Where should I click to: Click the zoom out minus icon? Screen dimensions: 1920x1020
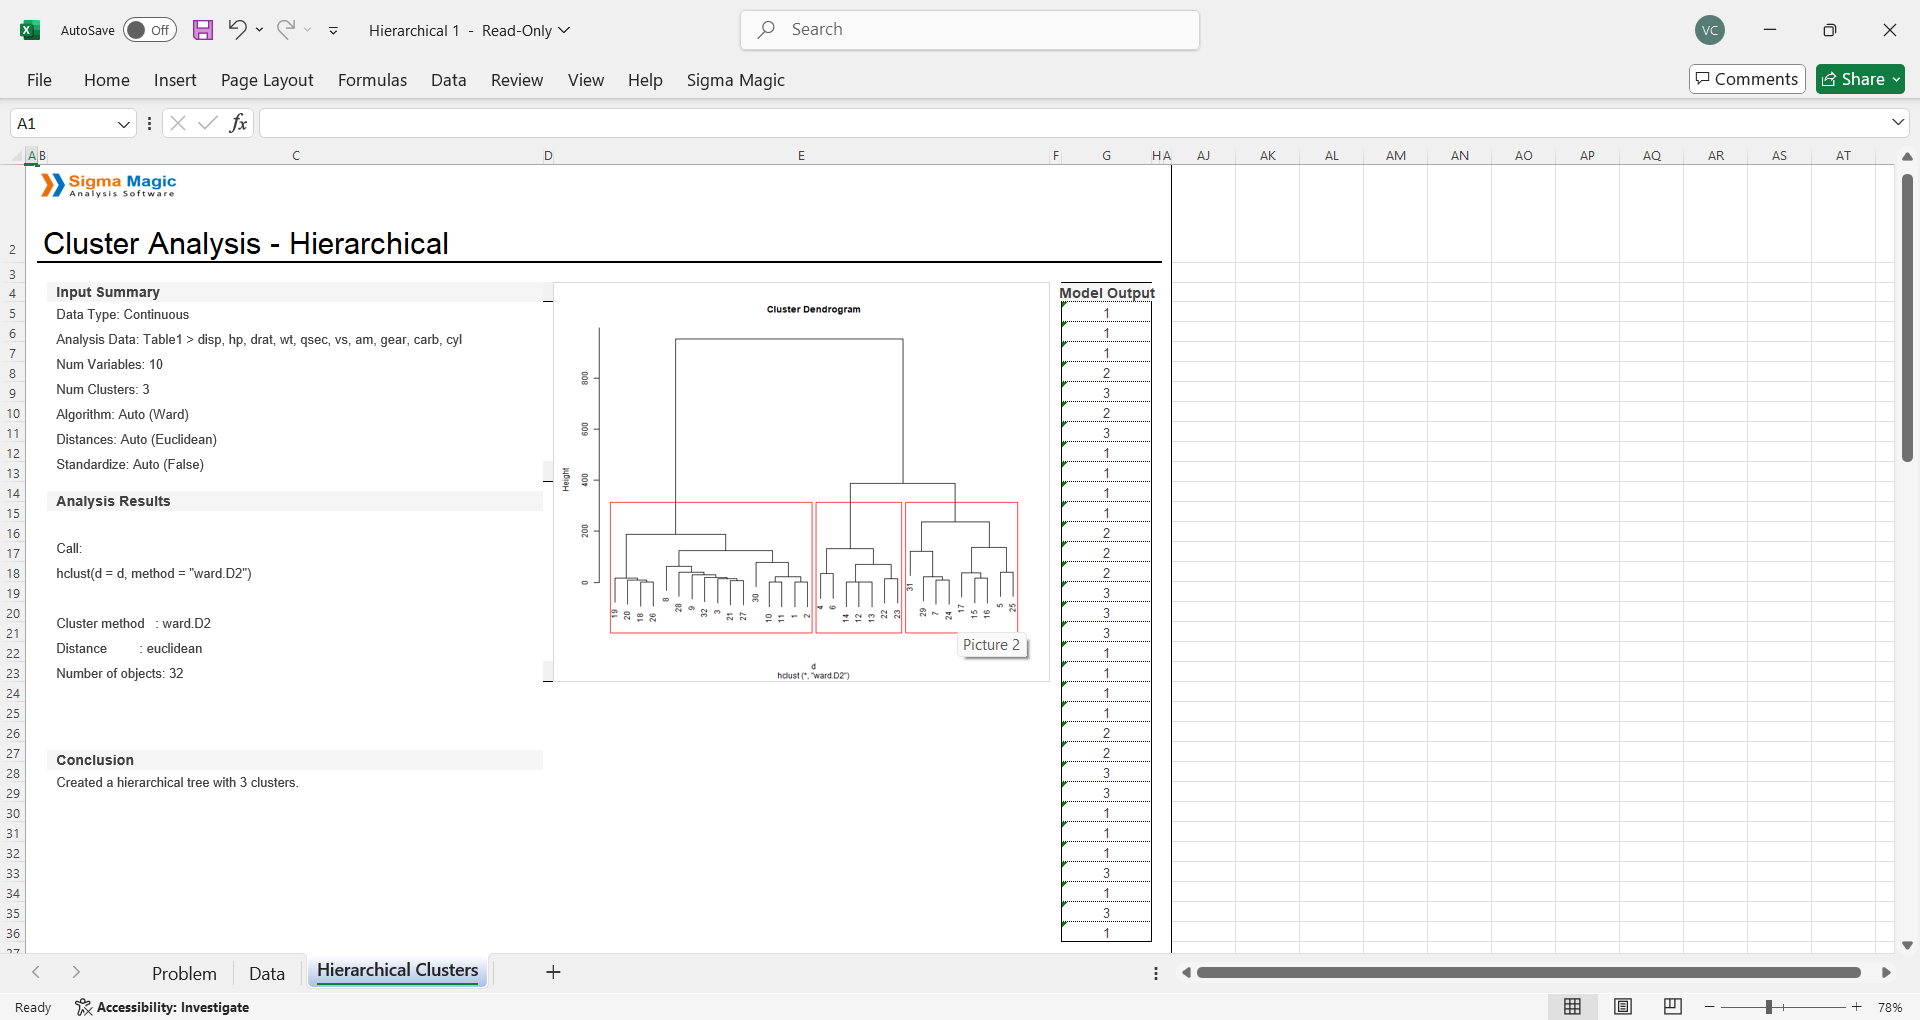[1710, 1007]
